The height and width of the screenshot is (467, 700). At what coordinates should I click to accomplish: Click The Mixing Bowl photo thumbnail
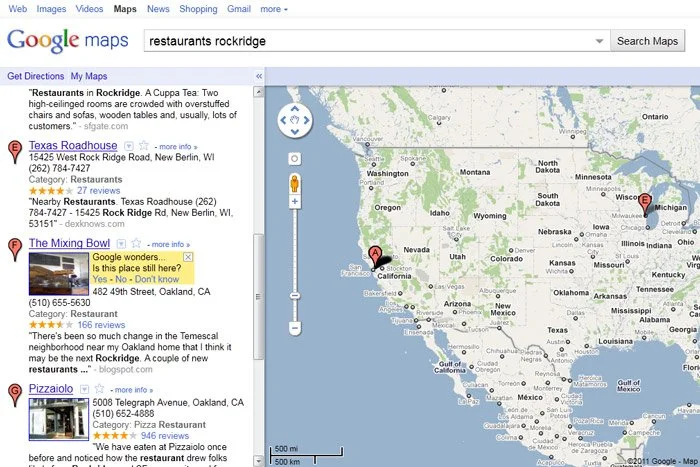59,274
